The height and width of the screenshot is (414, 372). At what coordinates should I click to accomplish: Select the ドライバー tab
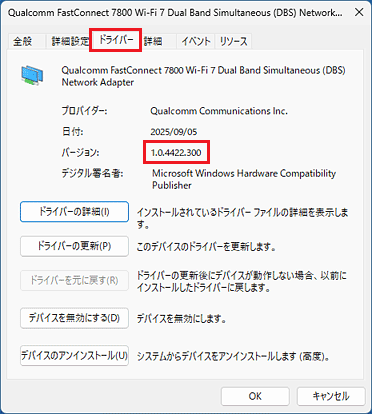coord(116,40)
